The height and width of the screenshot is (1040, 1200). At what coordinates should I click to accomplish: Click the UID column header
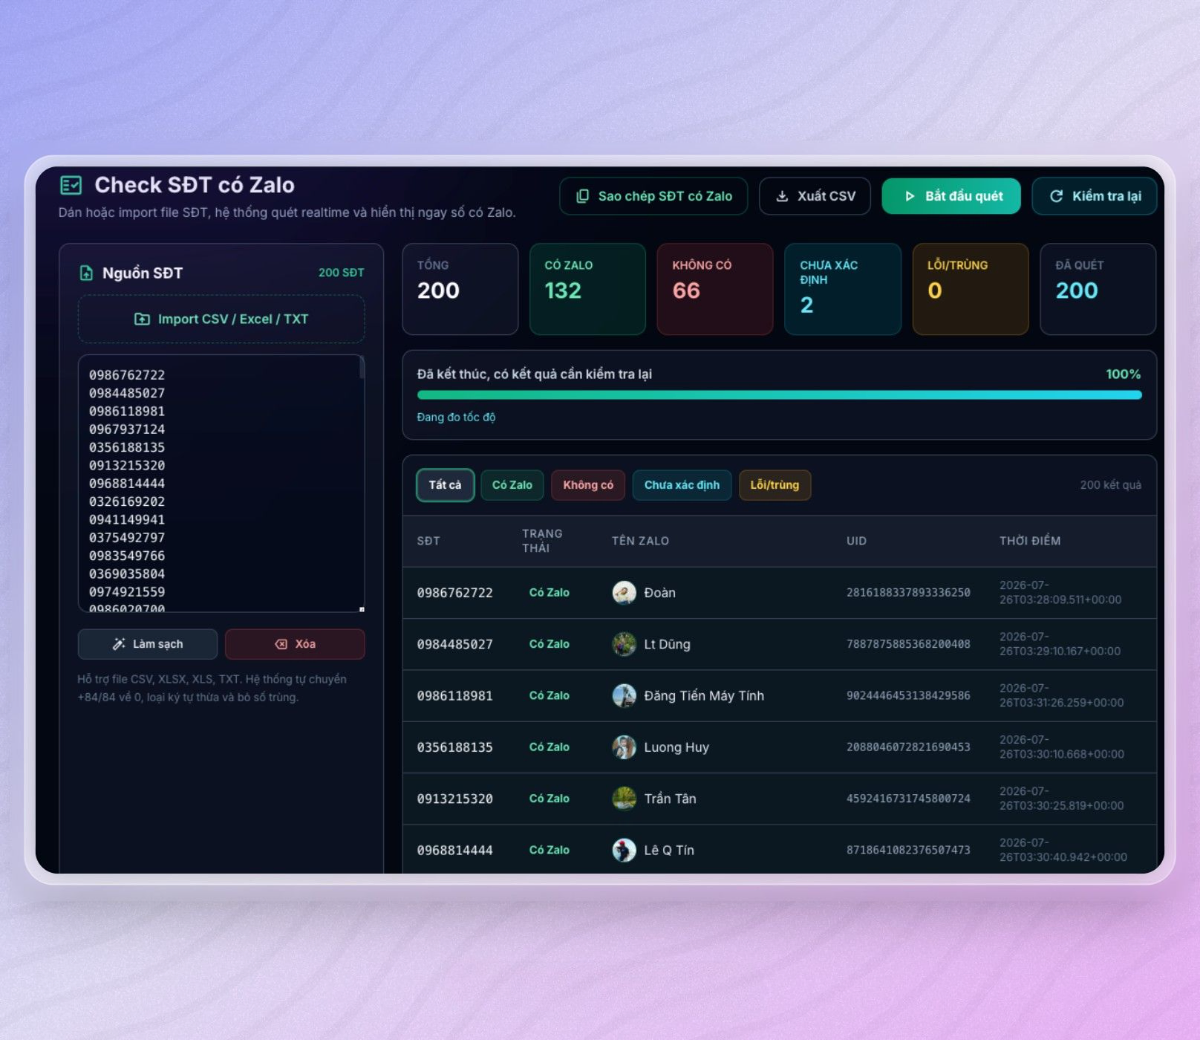[856, 541]
